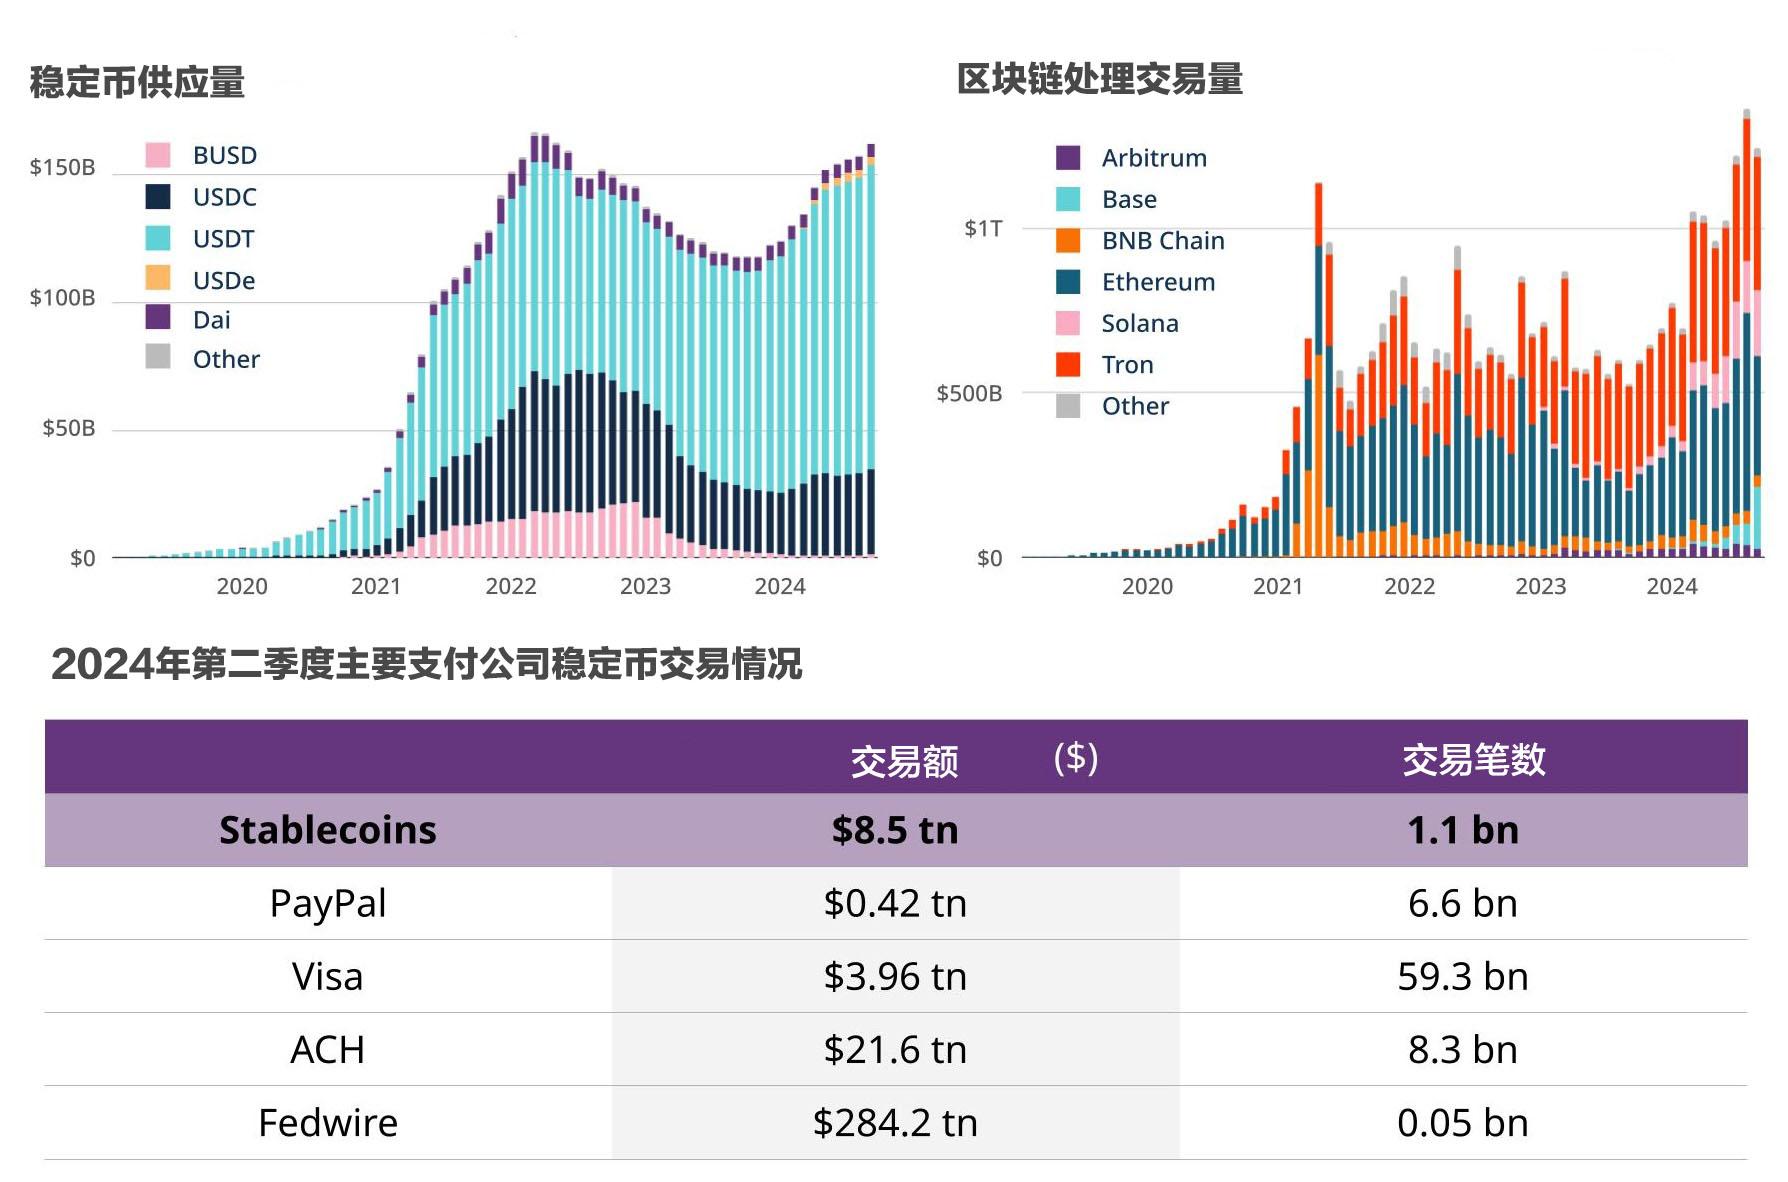Select the Base legend label
Image resolution: width=1788 pixels, height=1182 pixels.
tap(1129, 199)
